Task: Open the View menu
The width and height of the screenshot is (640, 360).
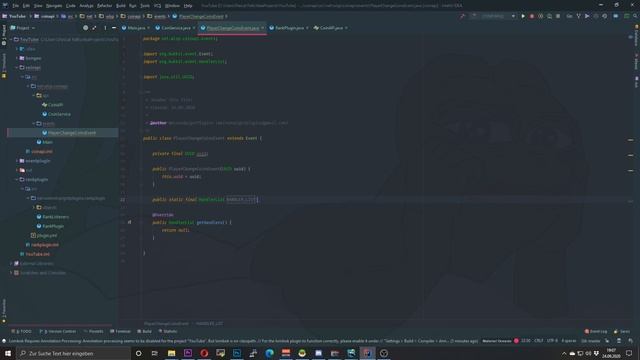Action: tap(38, 6)
